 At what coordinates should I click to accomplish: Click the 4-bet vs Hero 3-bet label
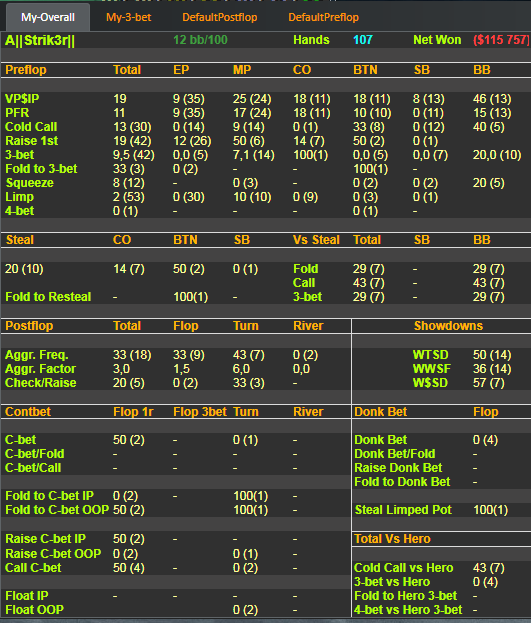(x=408, y=609)
